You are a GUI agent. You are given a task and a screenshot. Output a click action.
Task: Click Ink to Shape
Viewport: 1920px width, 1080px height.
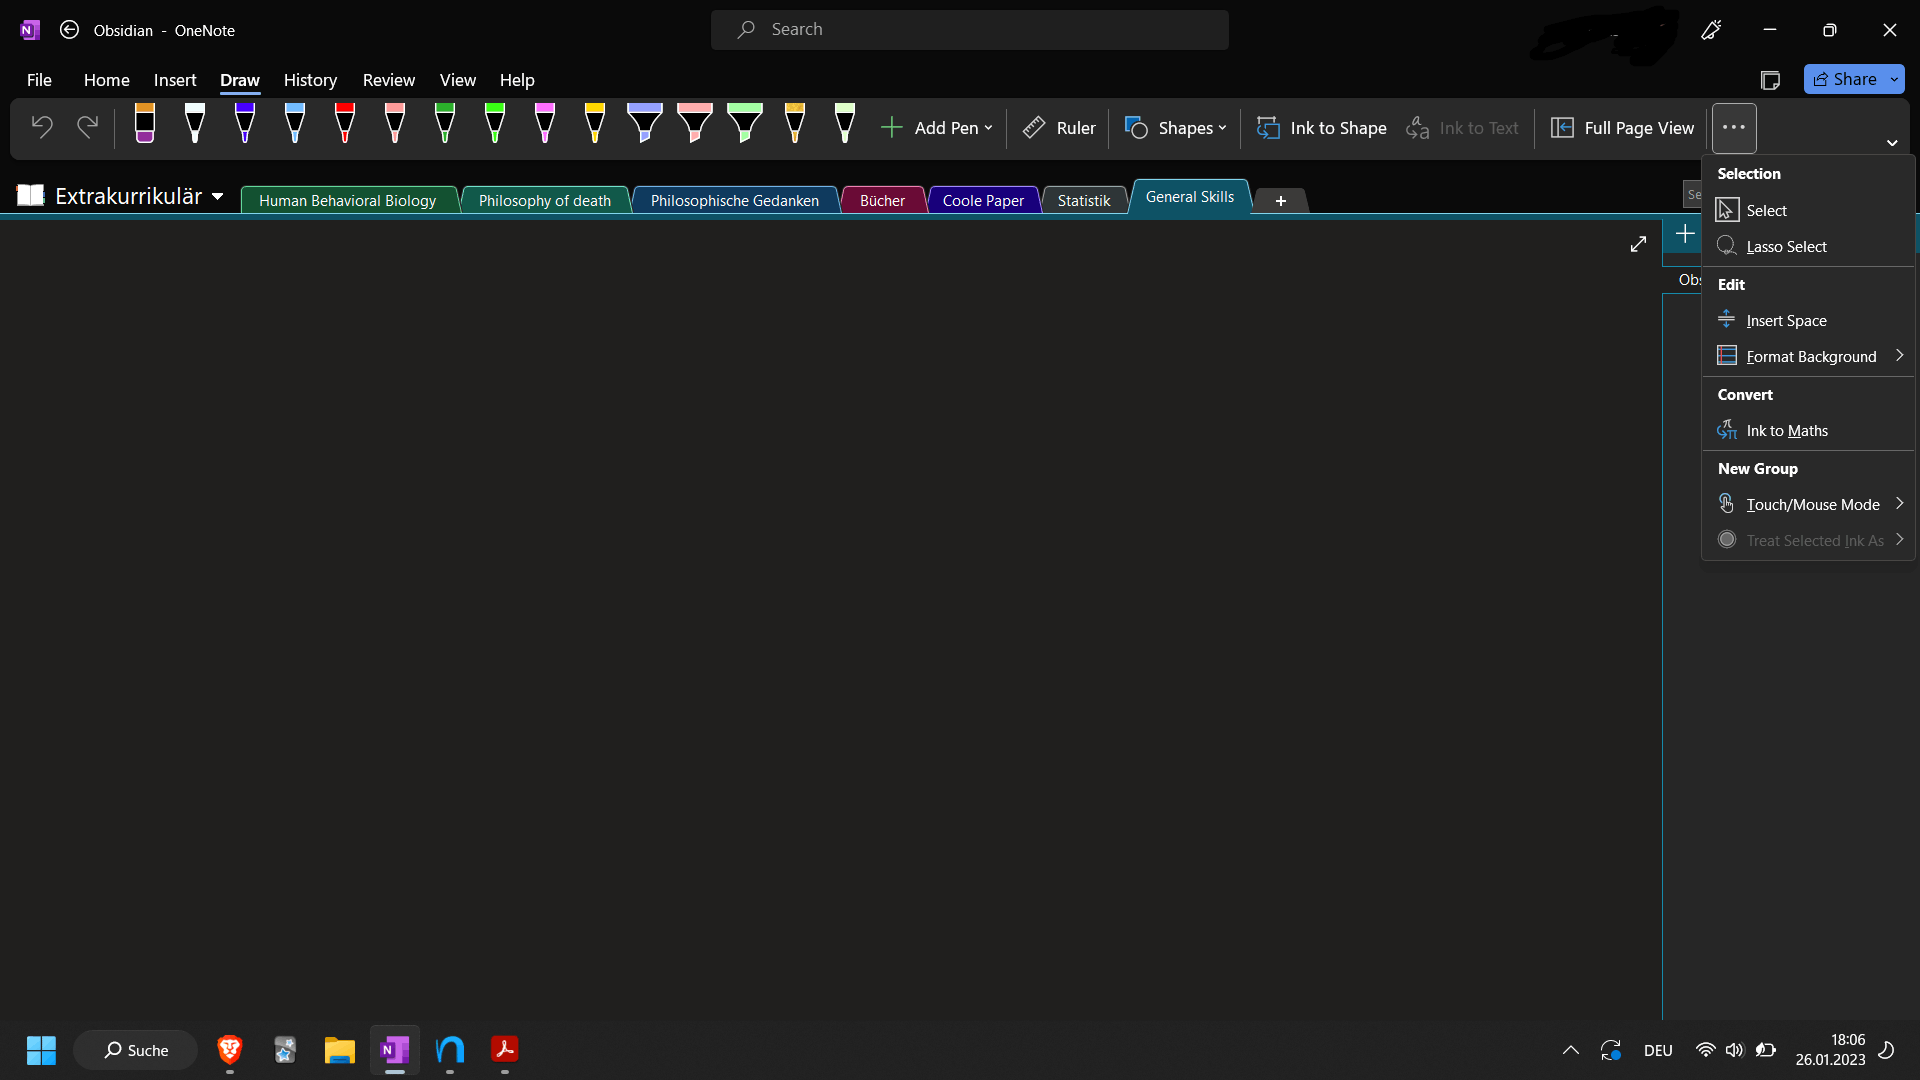click(1321, 128)
